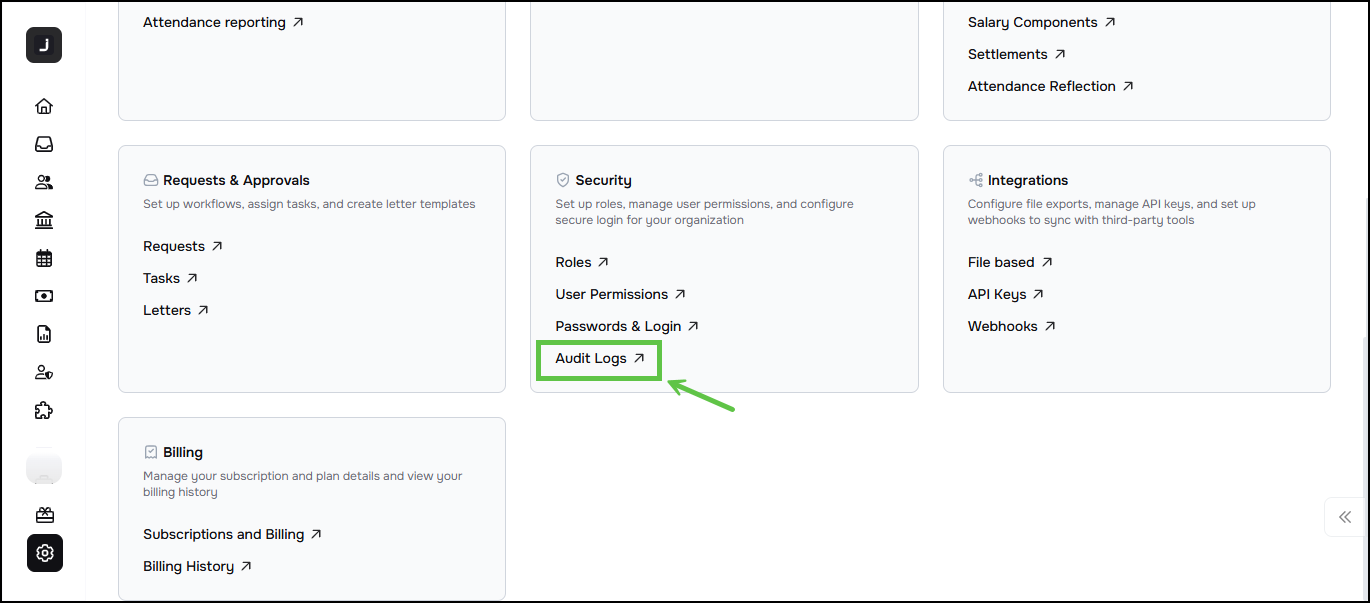
Task: Open the Webhooks link under Integrations
Action: (x=1004, y=326)
